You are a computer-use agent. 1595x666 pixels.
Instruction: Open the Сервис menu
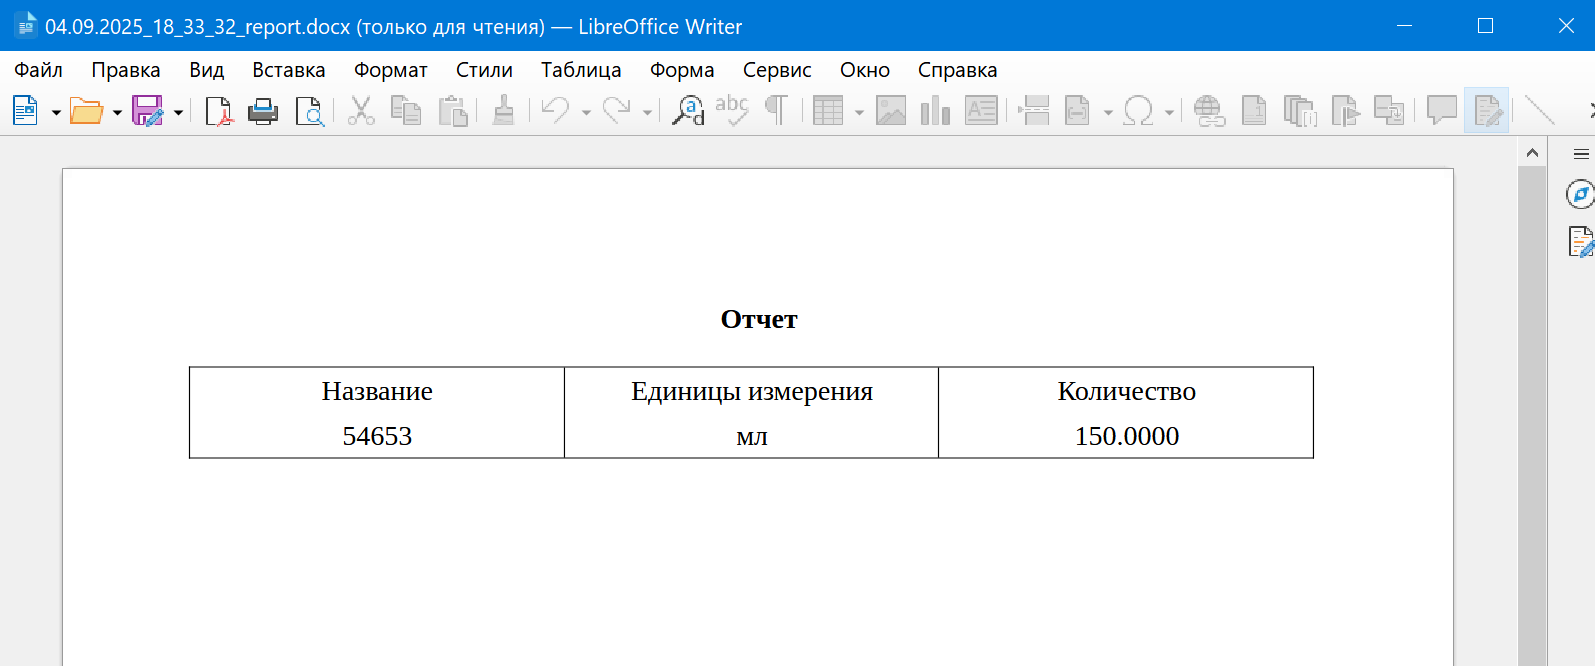click(x=777, y=70)
